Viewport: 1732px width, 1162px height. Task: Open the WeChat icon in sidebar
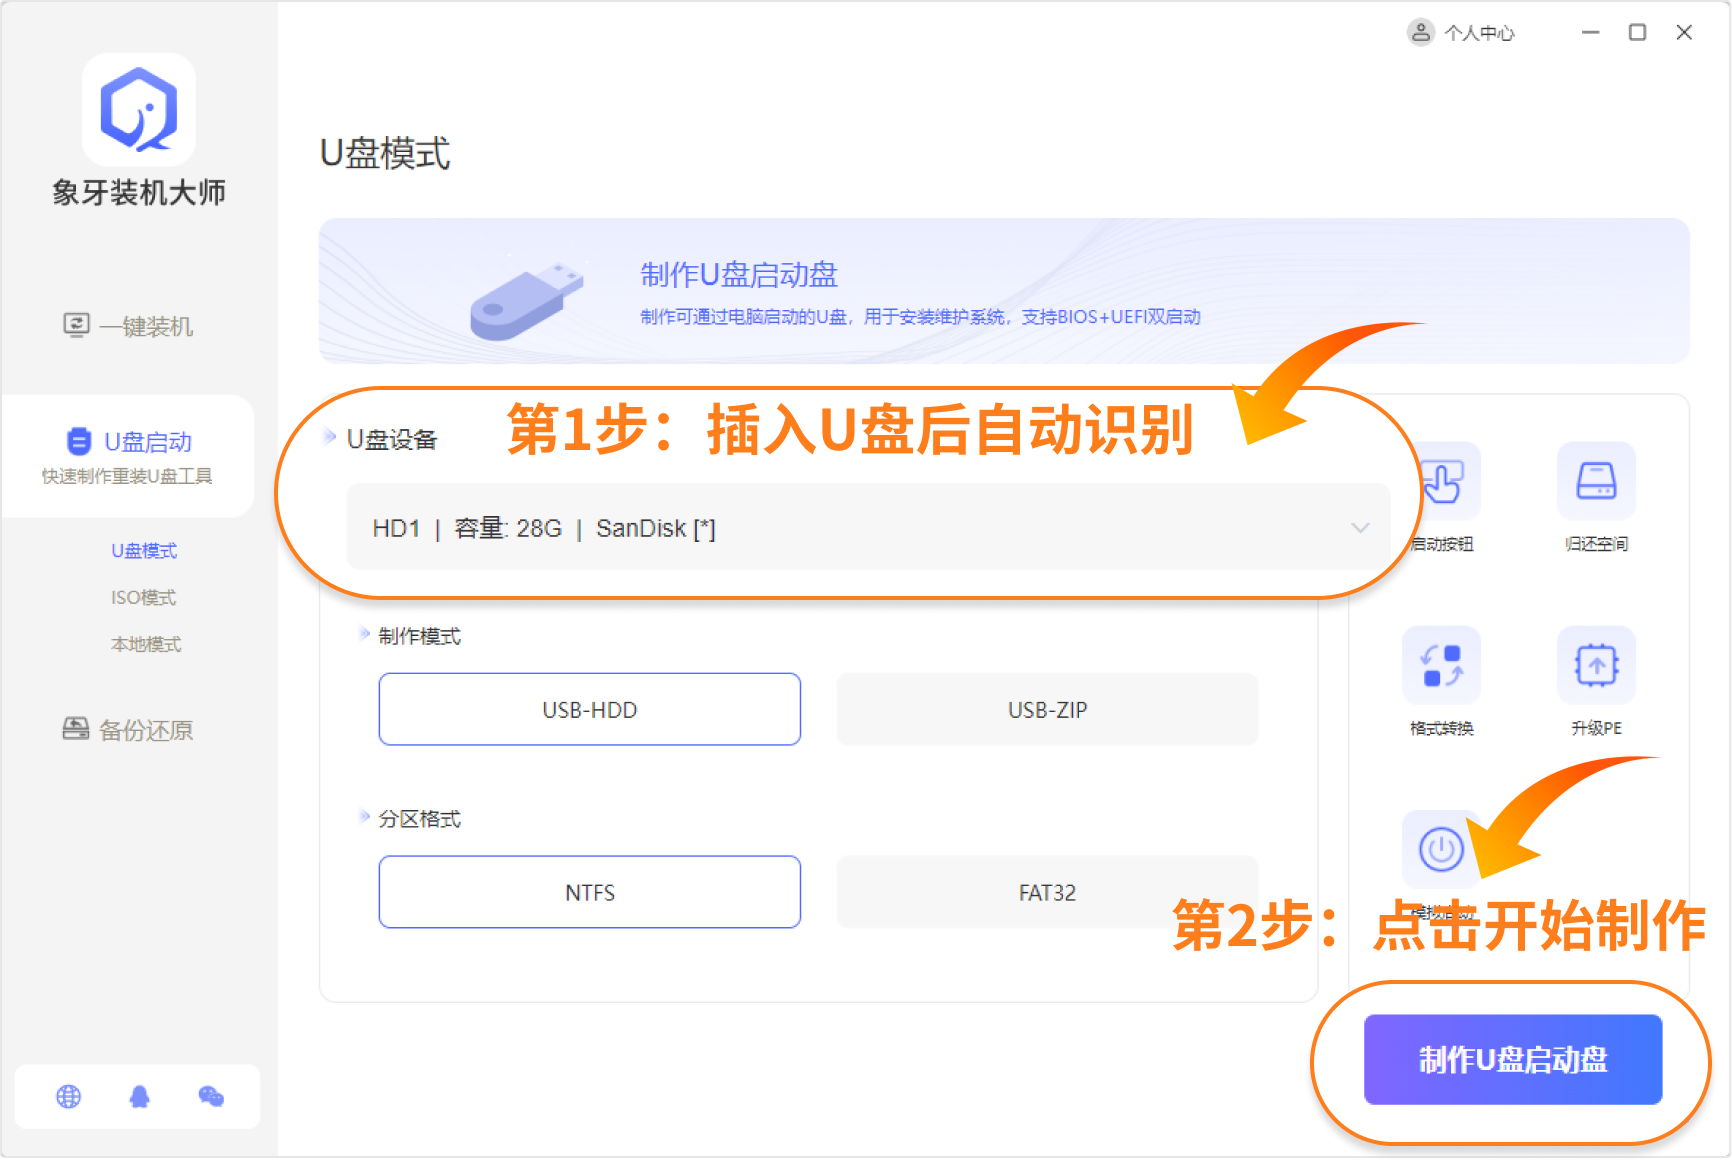click(211, 1097)
